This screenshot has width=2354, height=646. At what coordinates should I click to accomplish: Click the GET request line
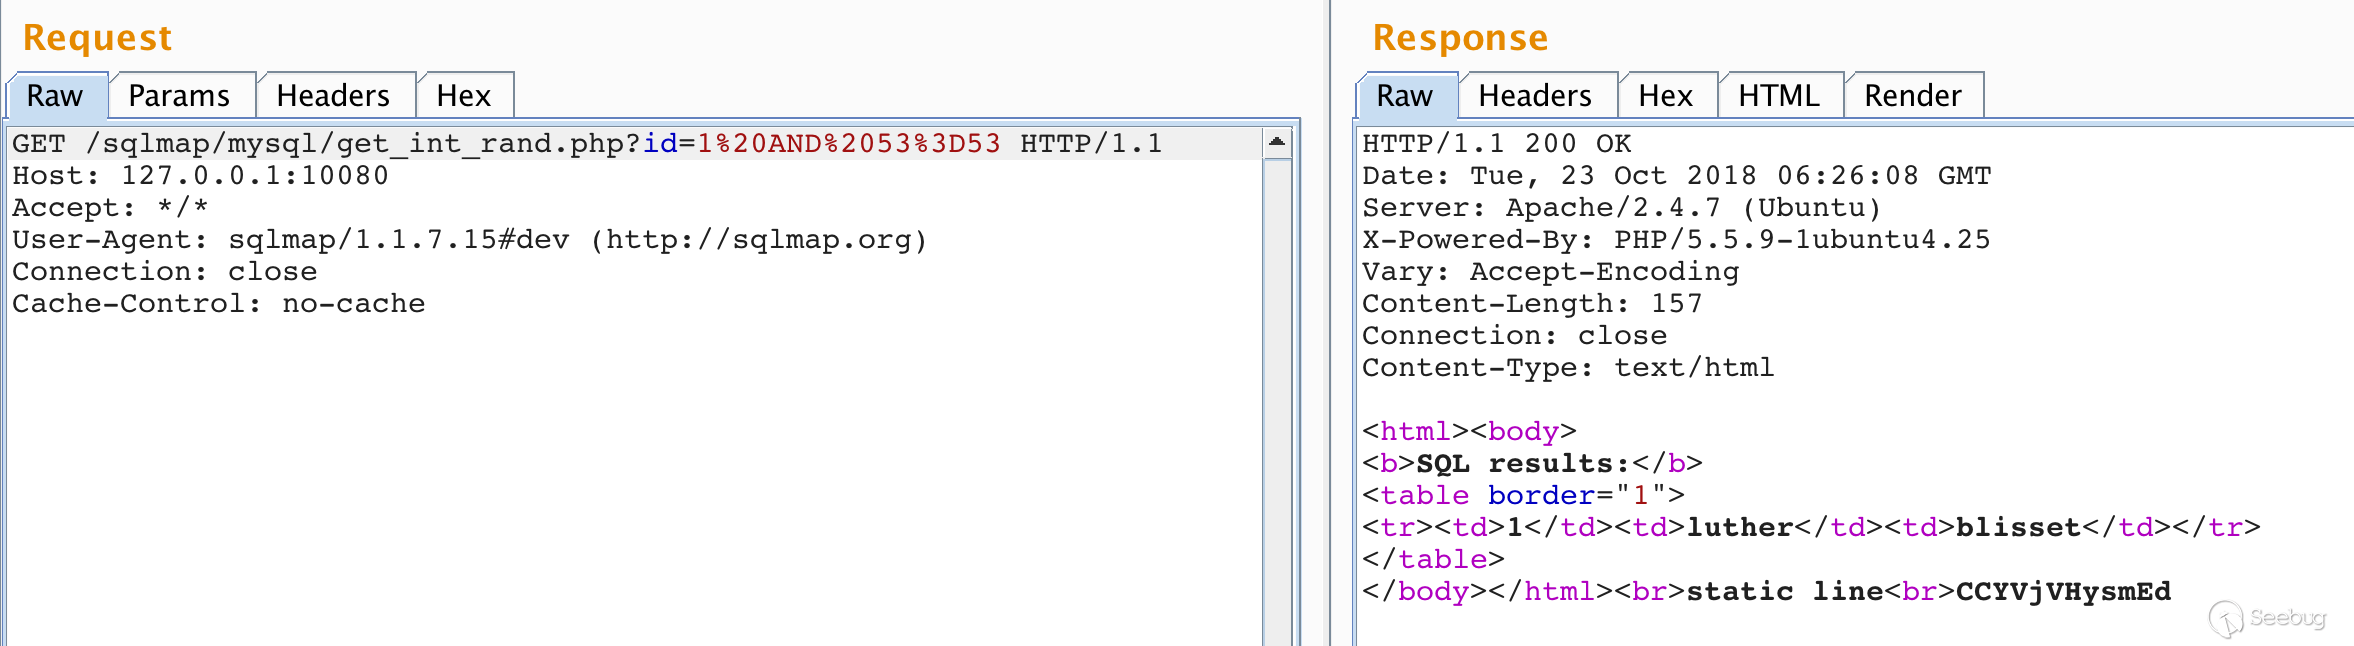coord(587,144)
